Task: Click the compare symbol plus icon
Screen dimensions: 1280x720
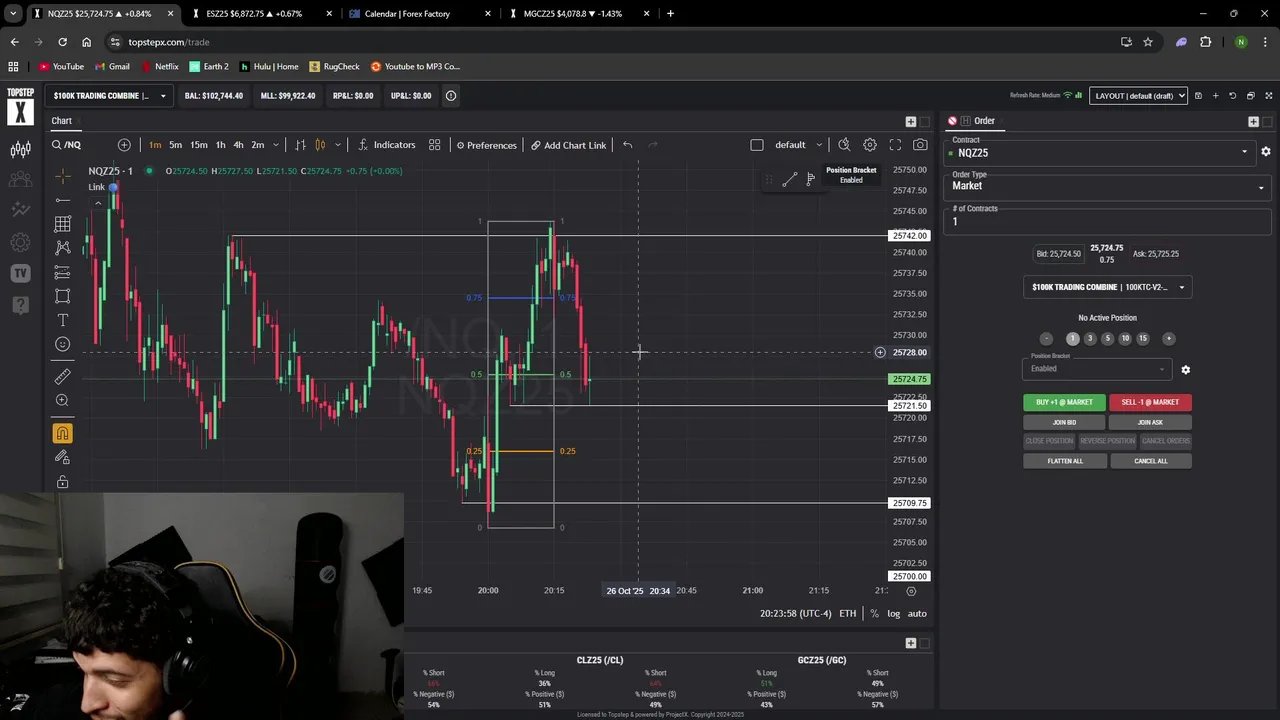Action: click(124, 145)
